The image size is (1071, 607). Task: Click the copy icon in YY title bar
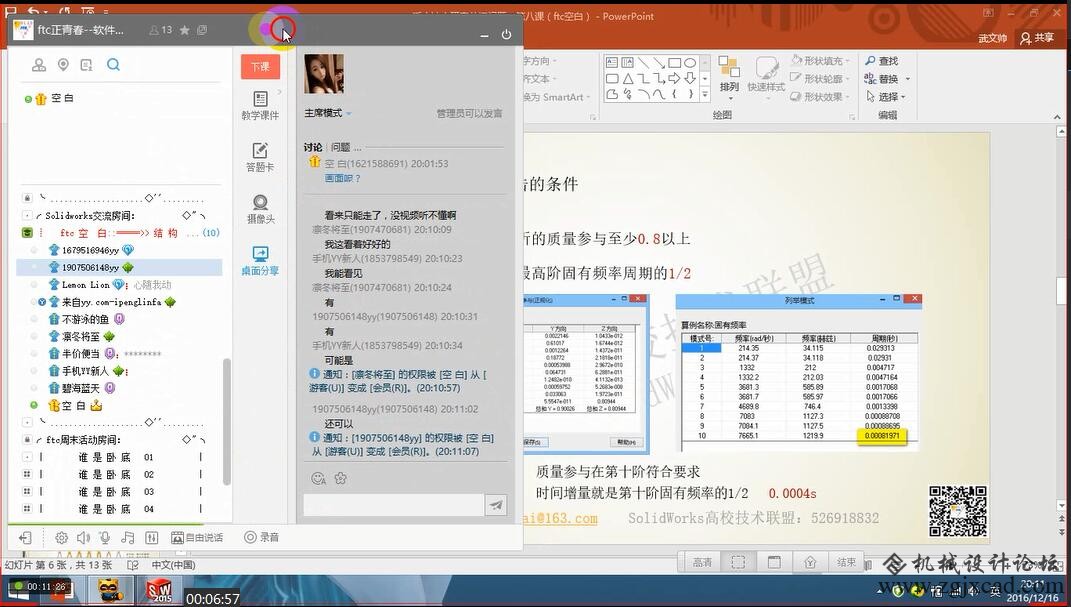[x=202, y=30]
